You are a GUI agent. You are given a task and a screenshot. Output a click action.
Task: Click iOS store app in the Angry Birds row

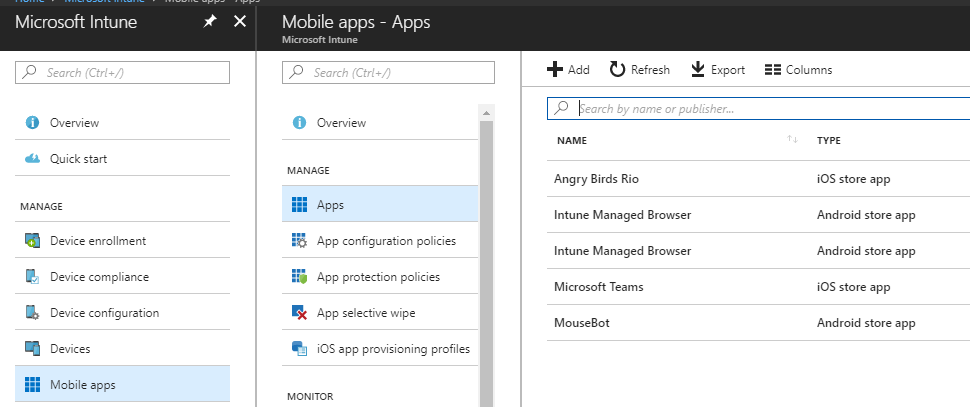[x=853, y=179]
